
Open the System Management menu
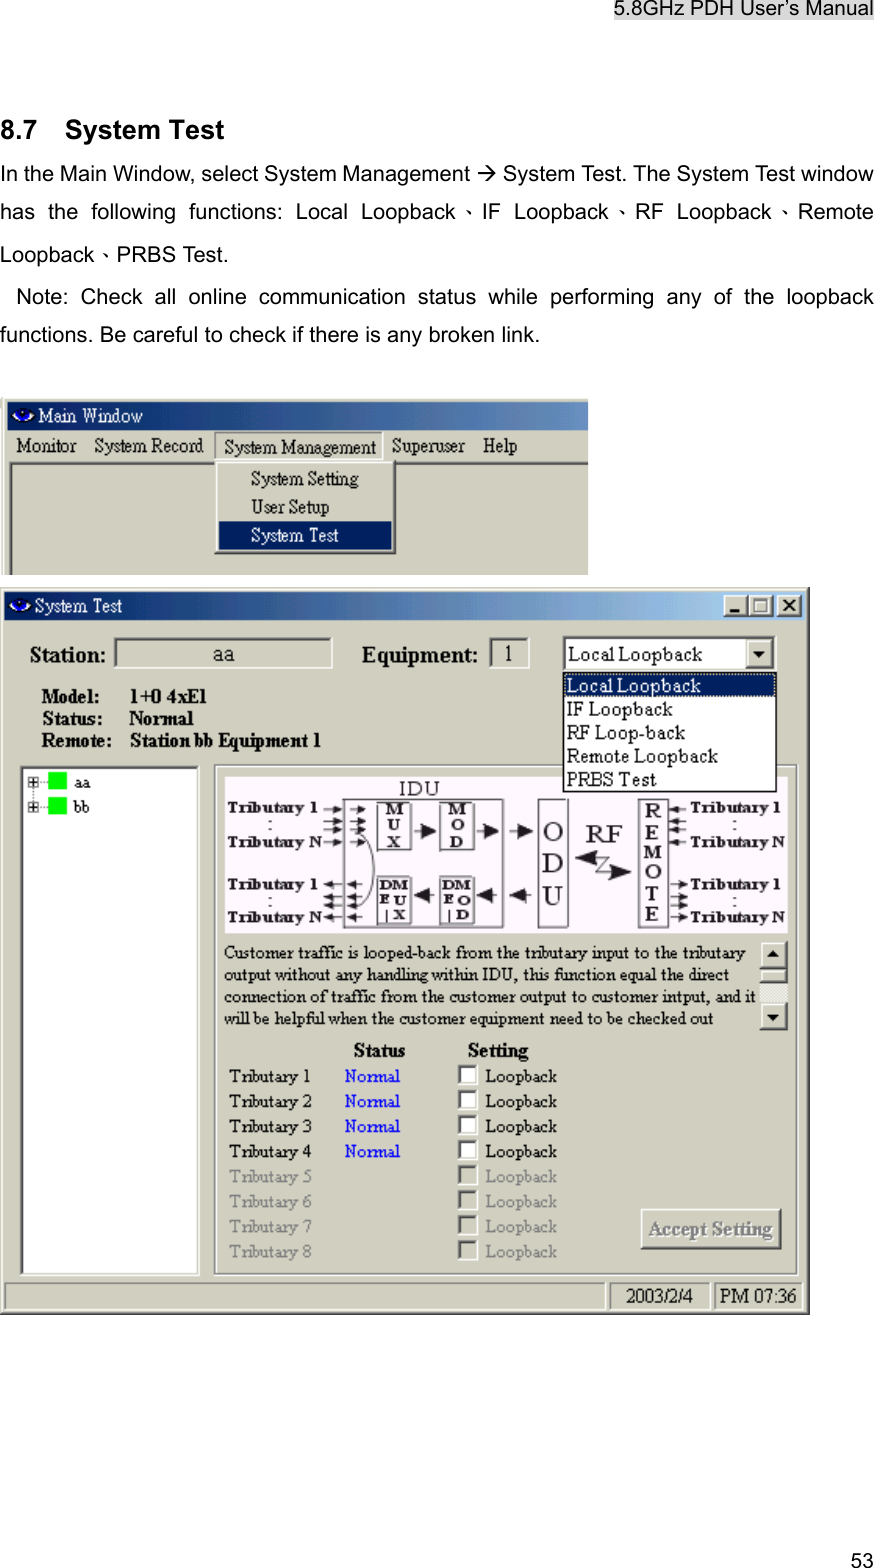point(300,447)
